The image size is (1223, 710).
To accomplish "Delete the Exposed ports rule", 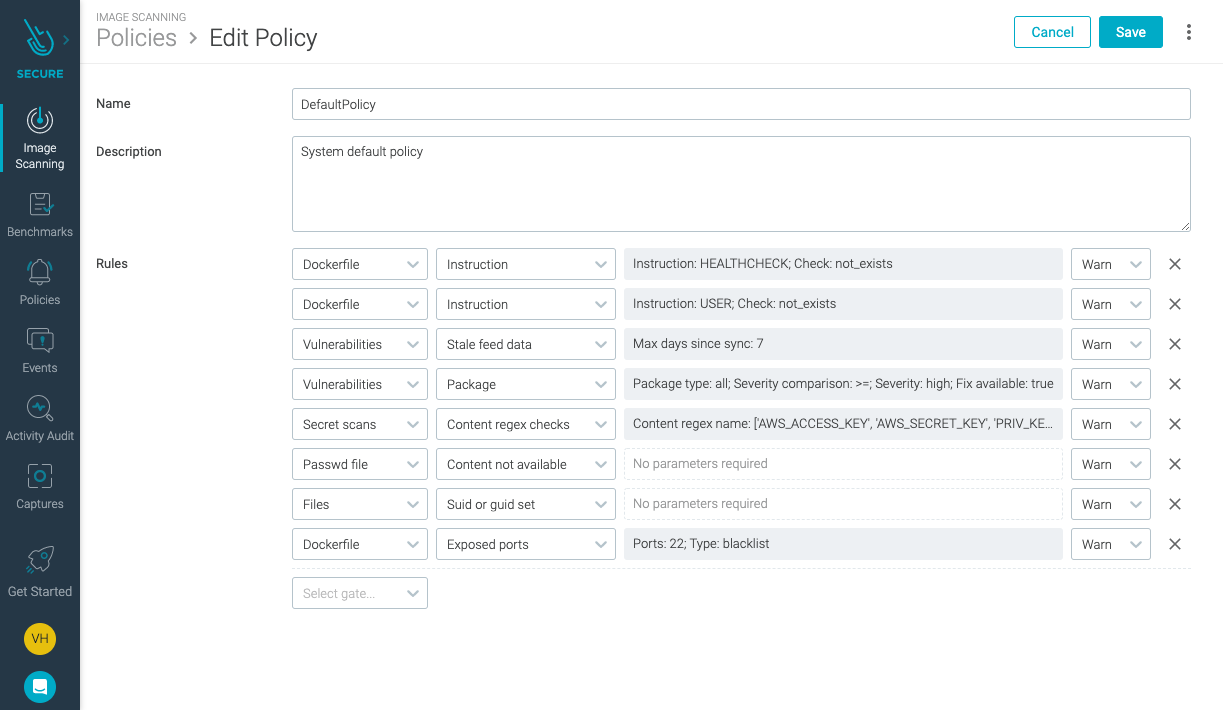I will tap(1175, 544).
